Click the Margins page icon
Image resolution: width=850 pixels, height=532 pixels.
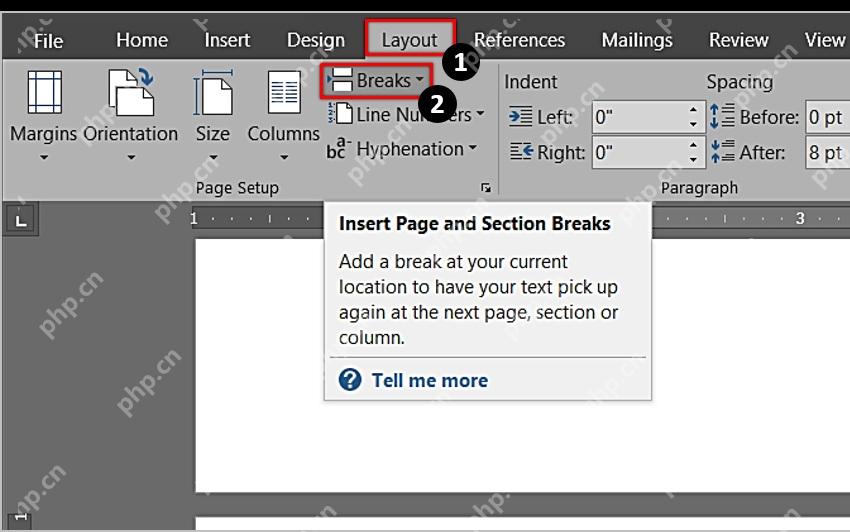[x=44, y=92]
